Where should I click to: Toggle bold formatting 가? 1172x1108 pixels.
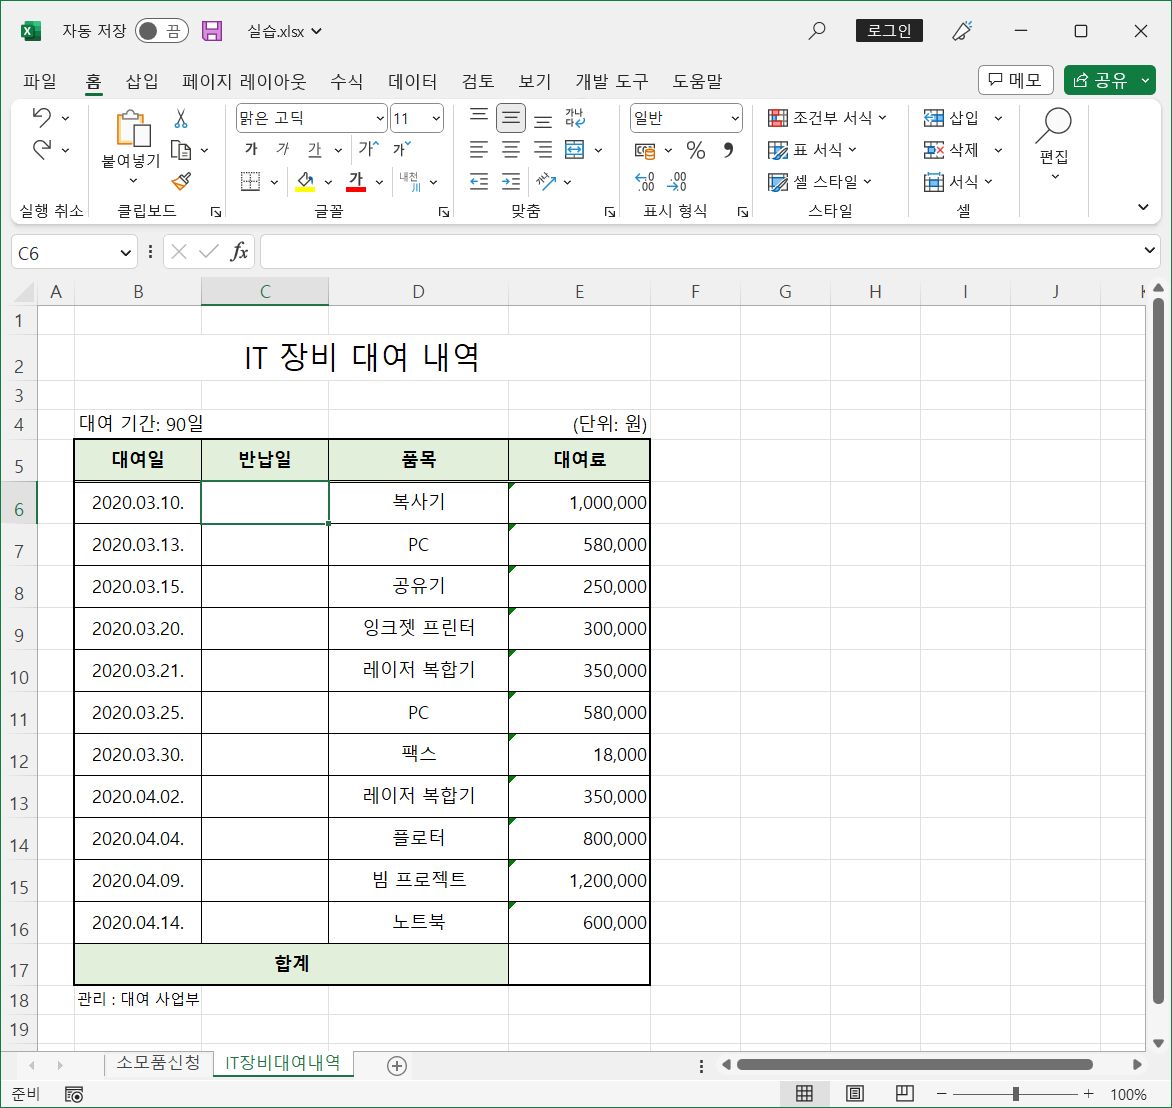click(252, 150)
